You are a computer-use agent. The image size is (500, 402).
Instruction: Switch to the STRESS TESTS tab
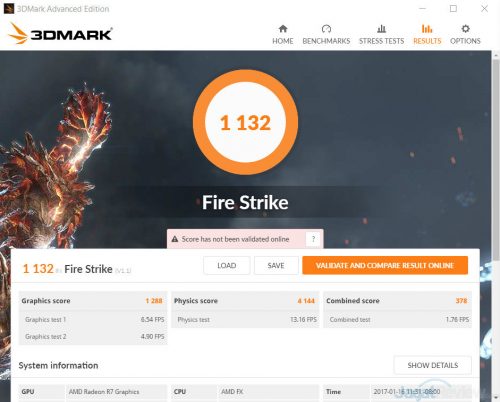pyautogui.click(x=381, y=41)
